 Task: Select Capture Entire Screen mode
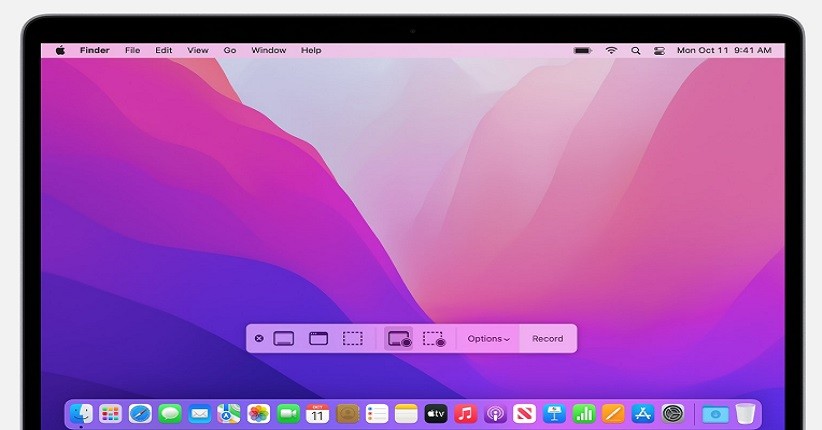click(x=284, y=339)
